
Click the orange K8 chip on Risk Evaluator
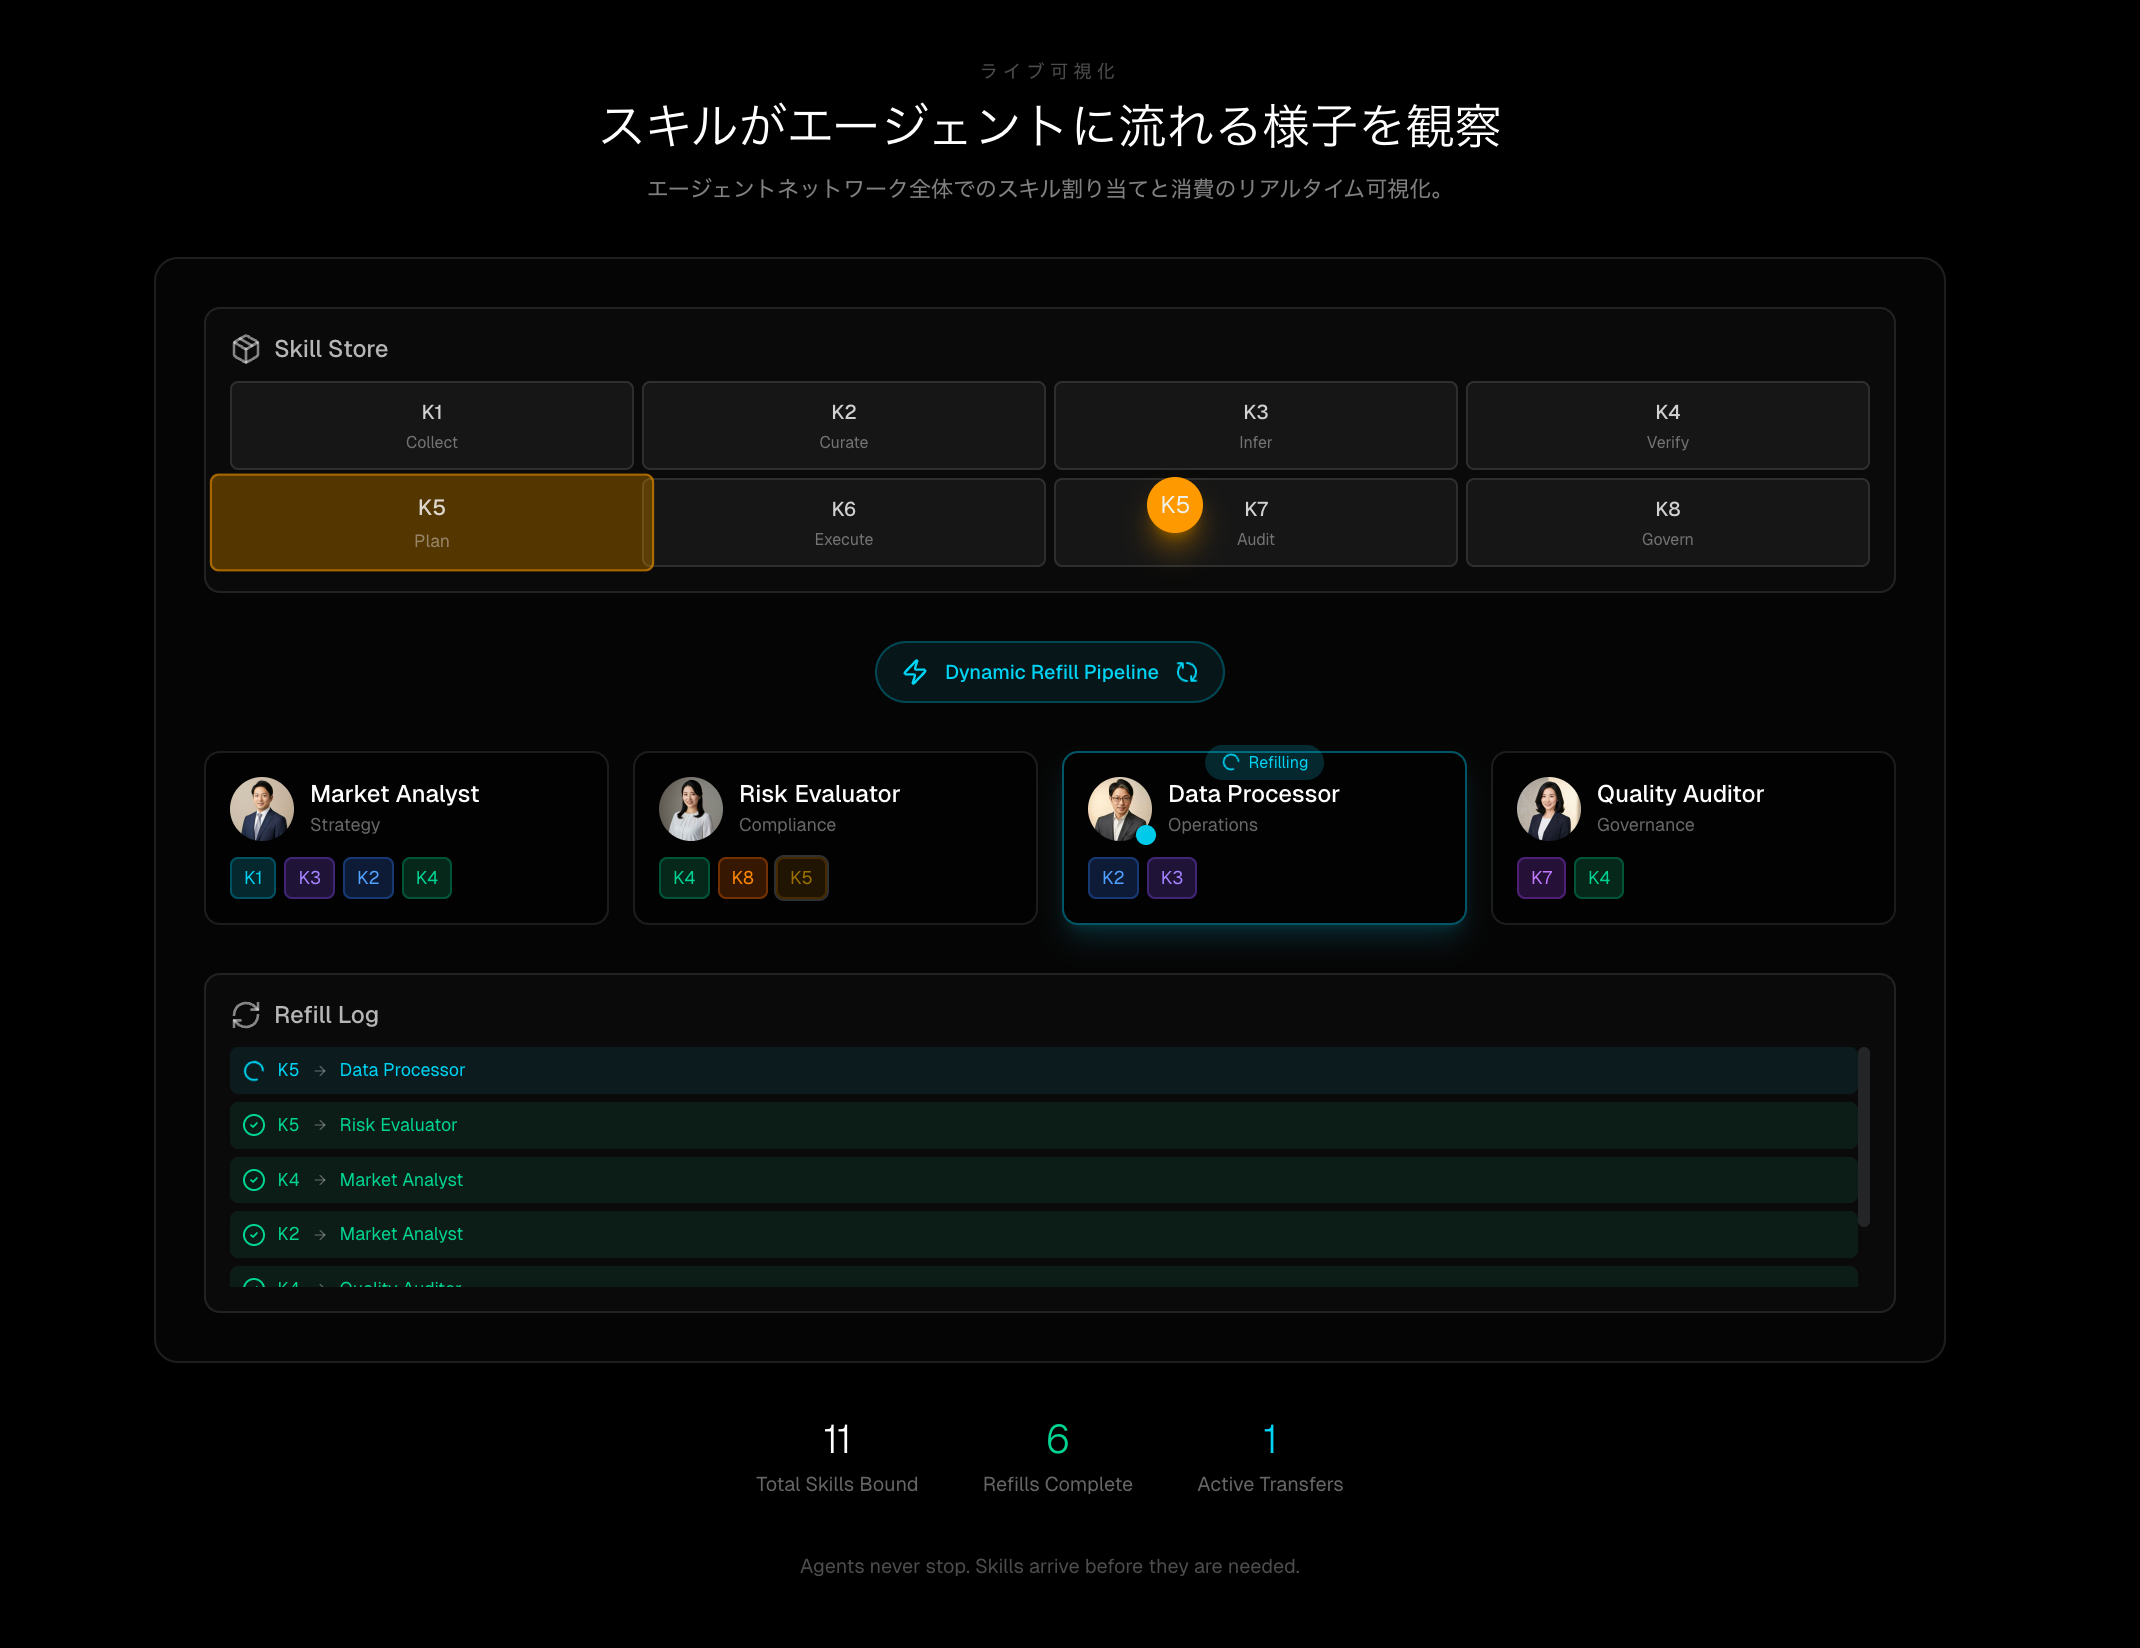click(742, 878)
